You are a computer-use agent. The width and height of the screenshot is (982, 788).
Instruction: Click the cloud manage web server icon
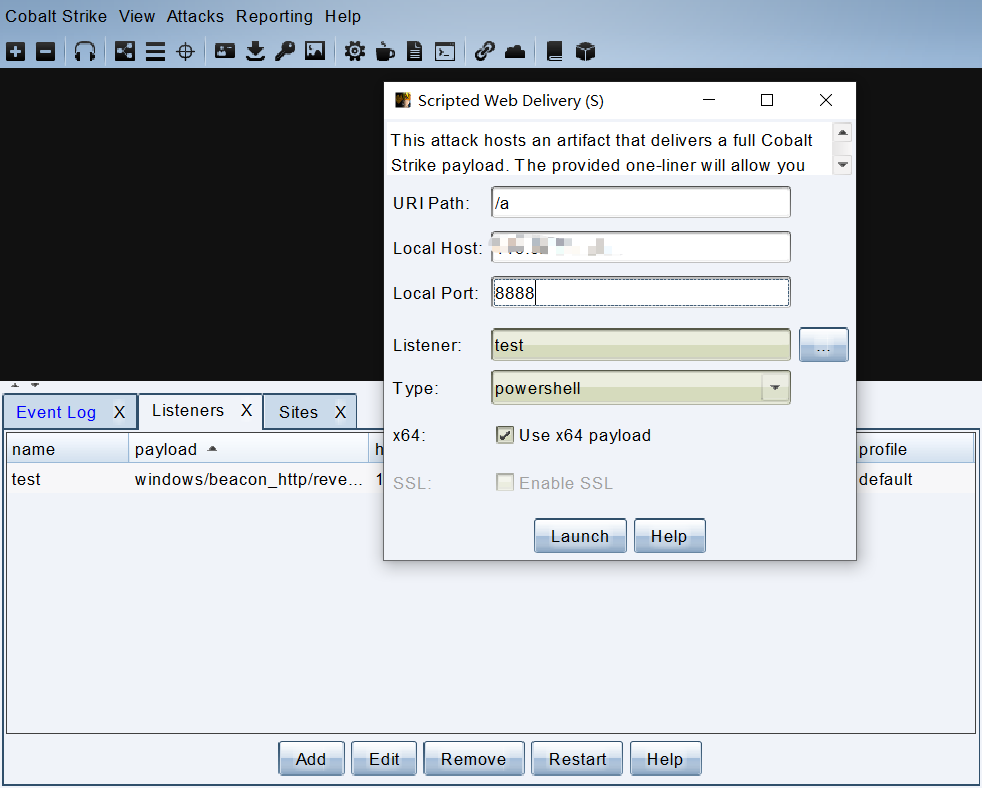515,51
